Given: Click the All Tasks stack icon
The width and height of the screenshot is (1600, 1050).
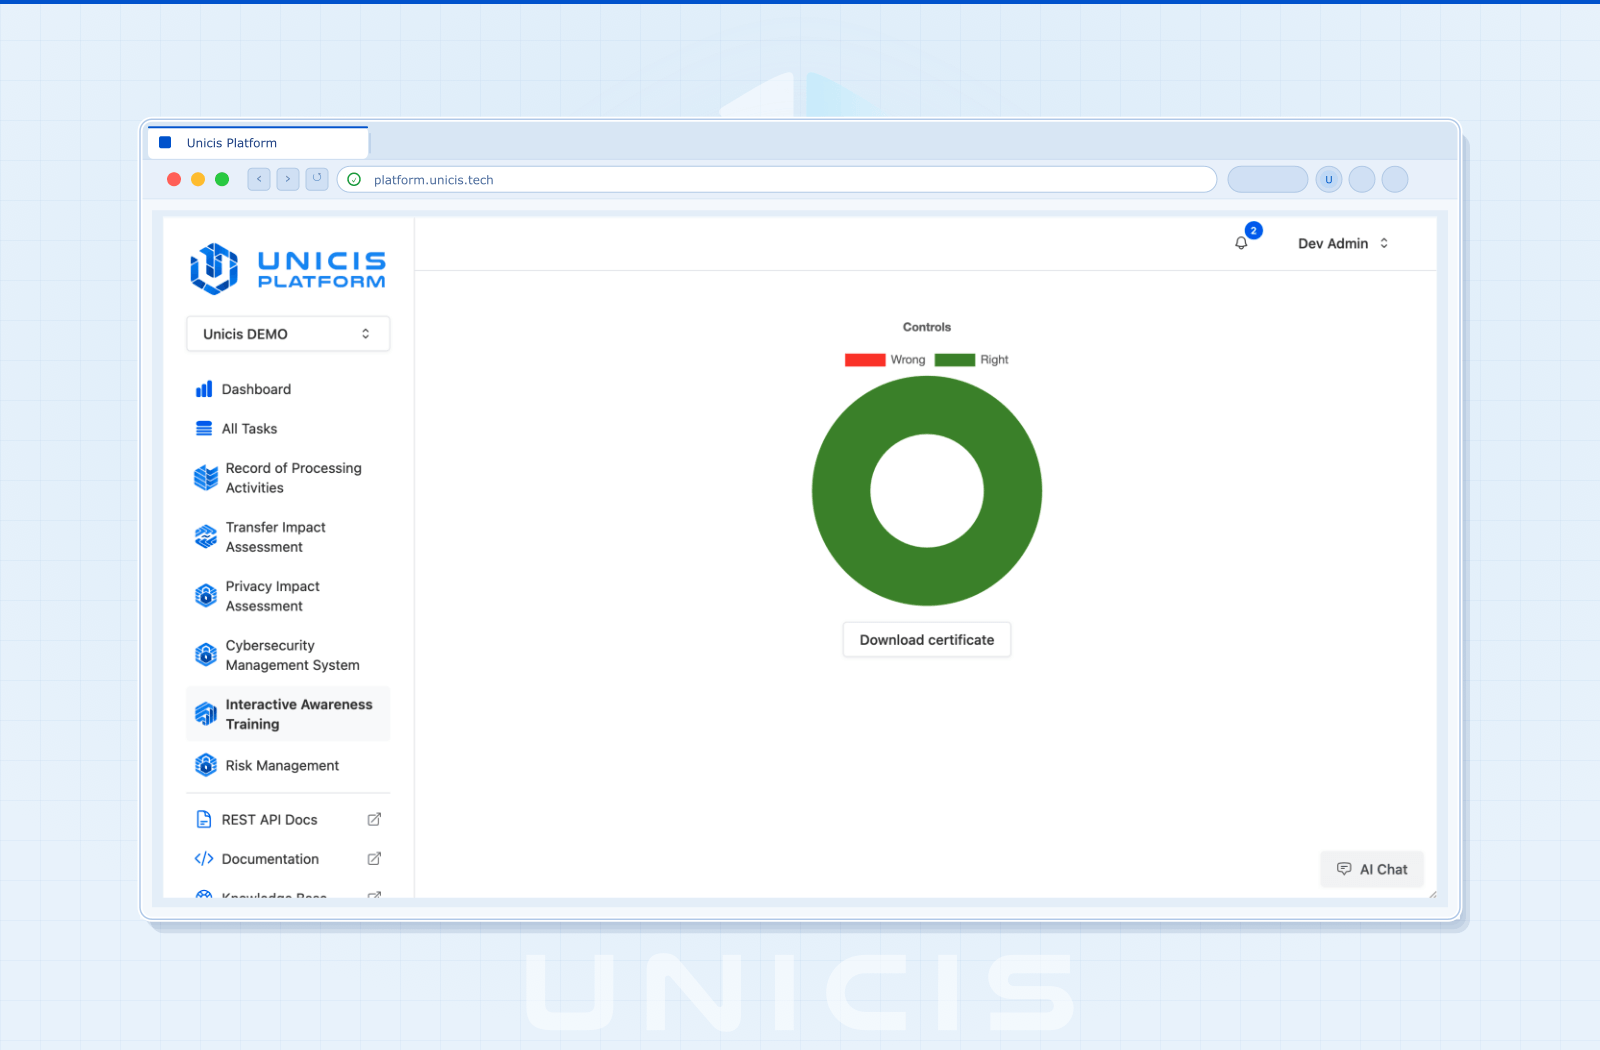Looking at the screenshot, I should click(x=204, y=428).
